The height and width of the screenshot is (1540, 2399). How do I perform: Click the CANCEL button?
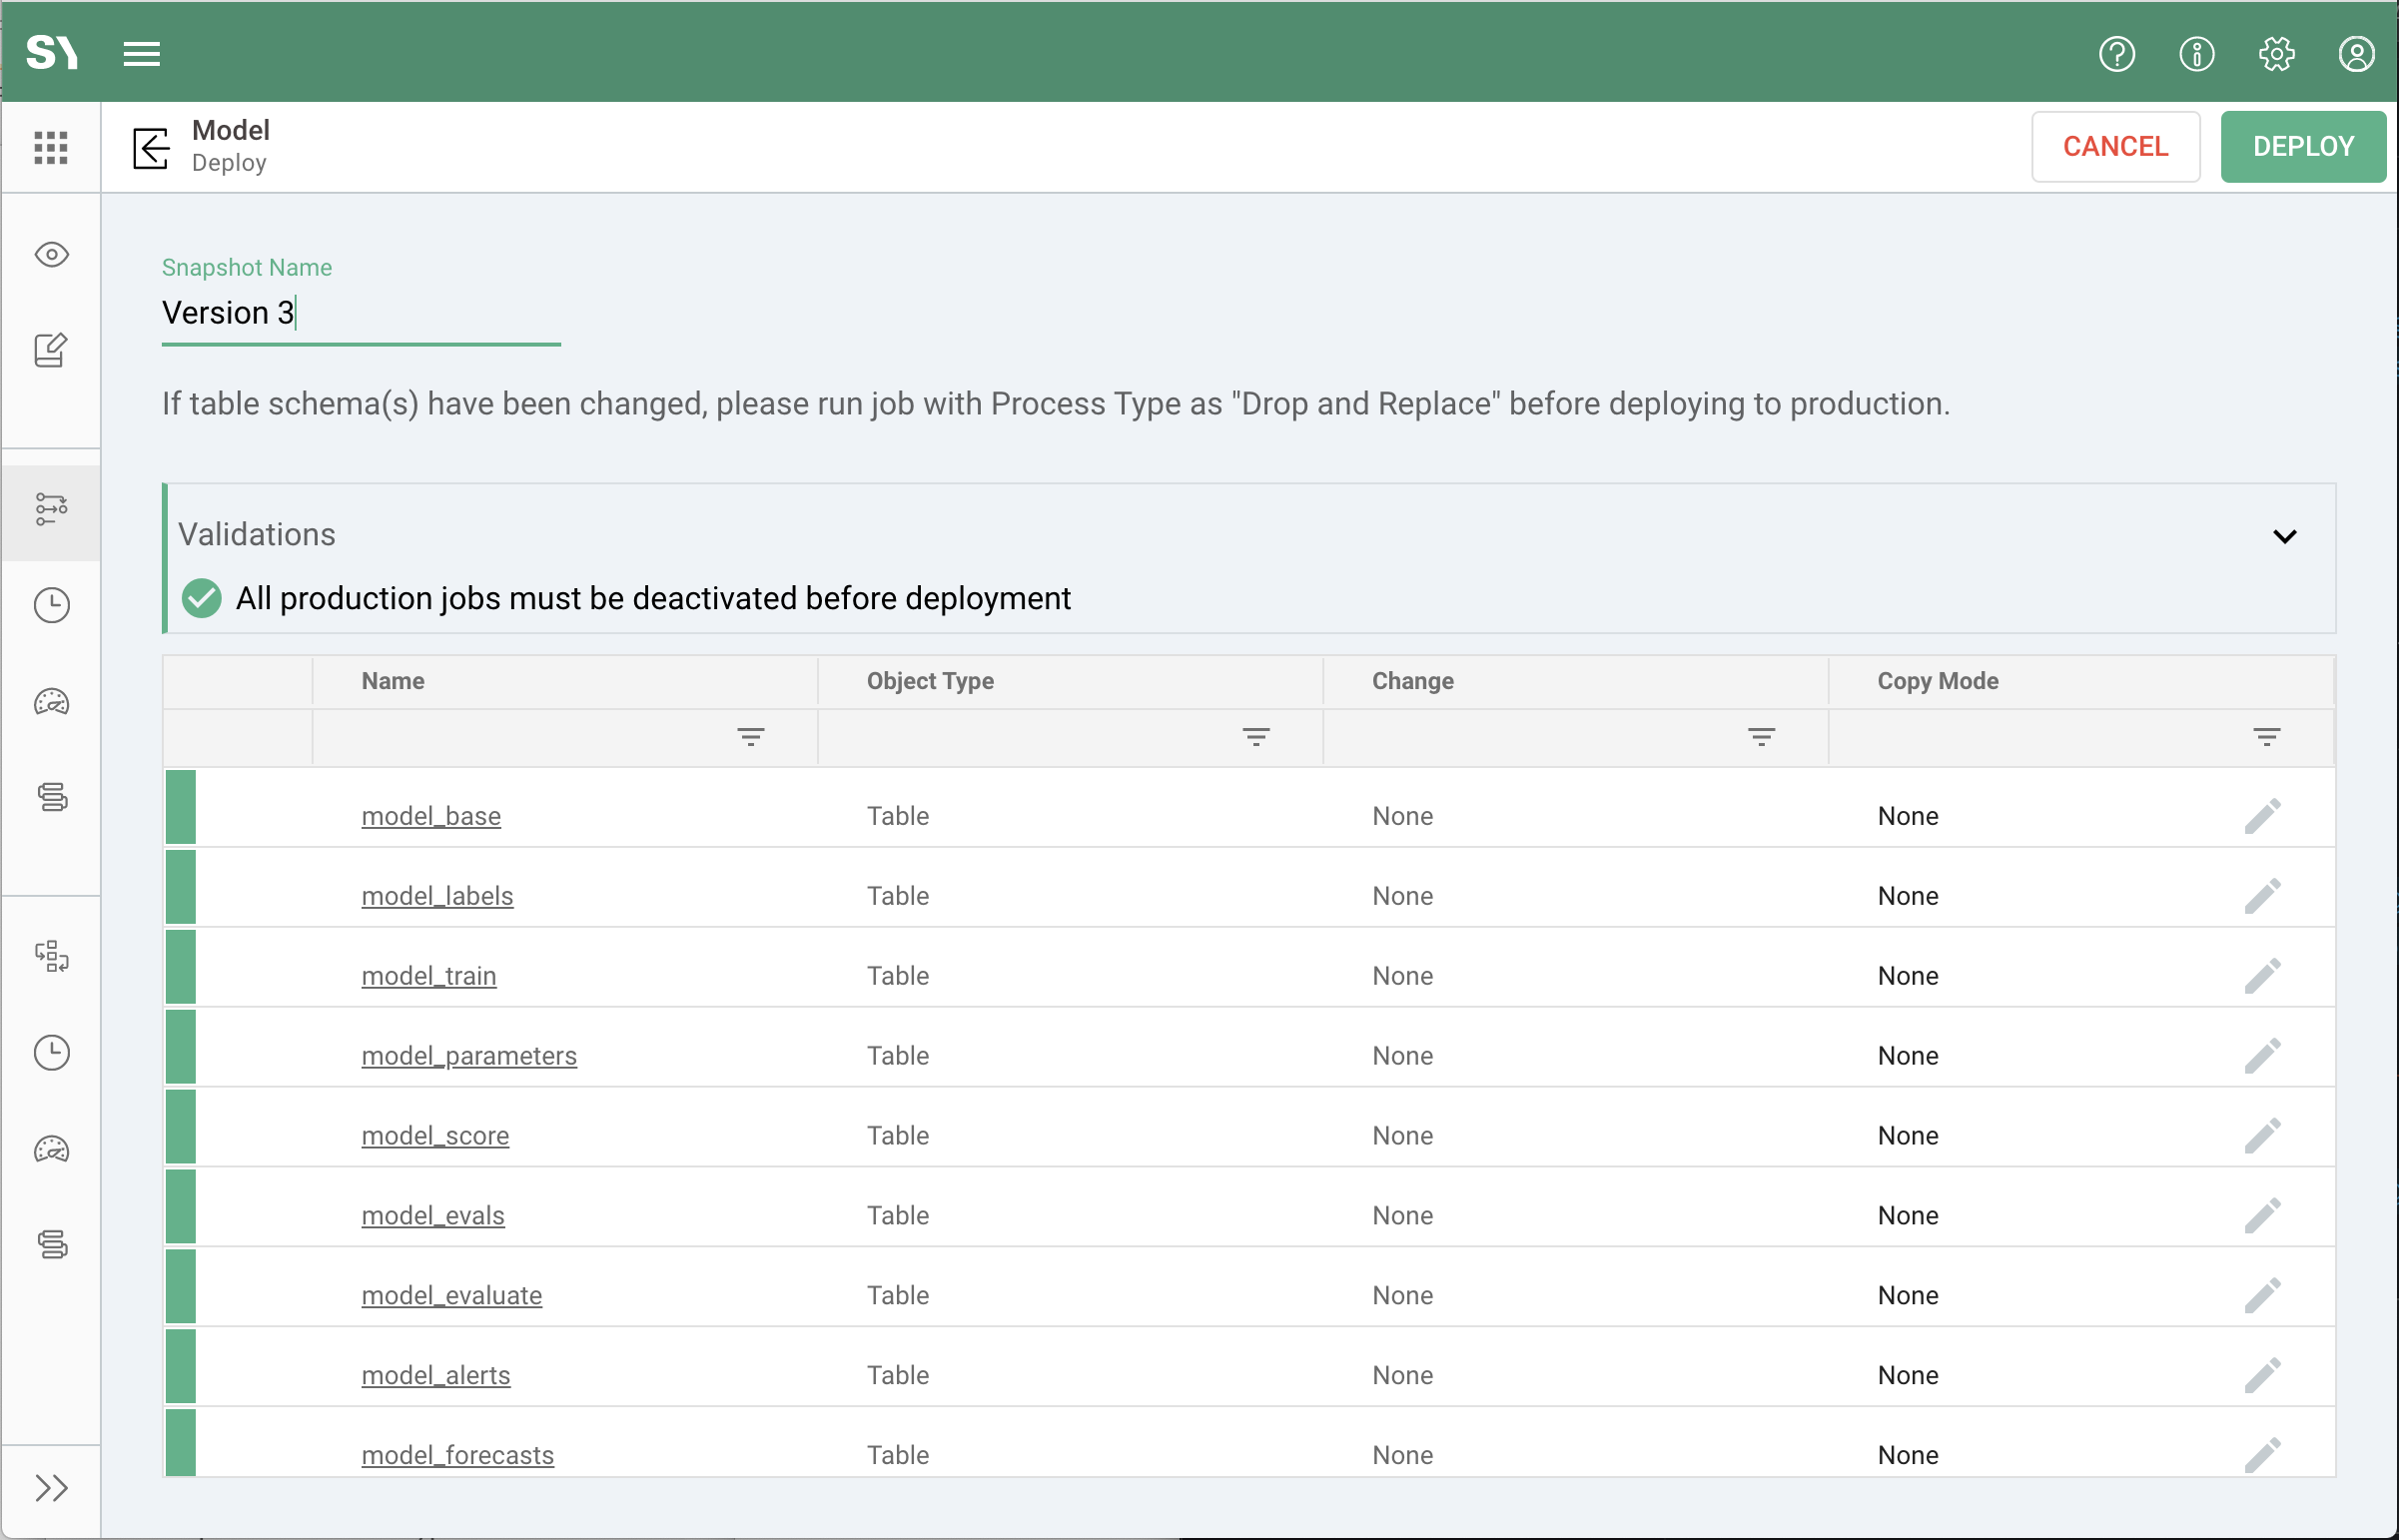click(x=2115, y=147)
